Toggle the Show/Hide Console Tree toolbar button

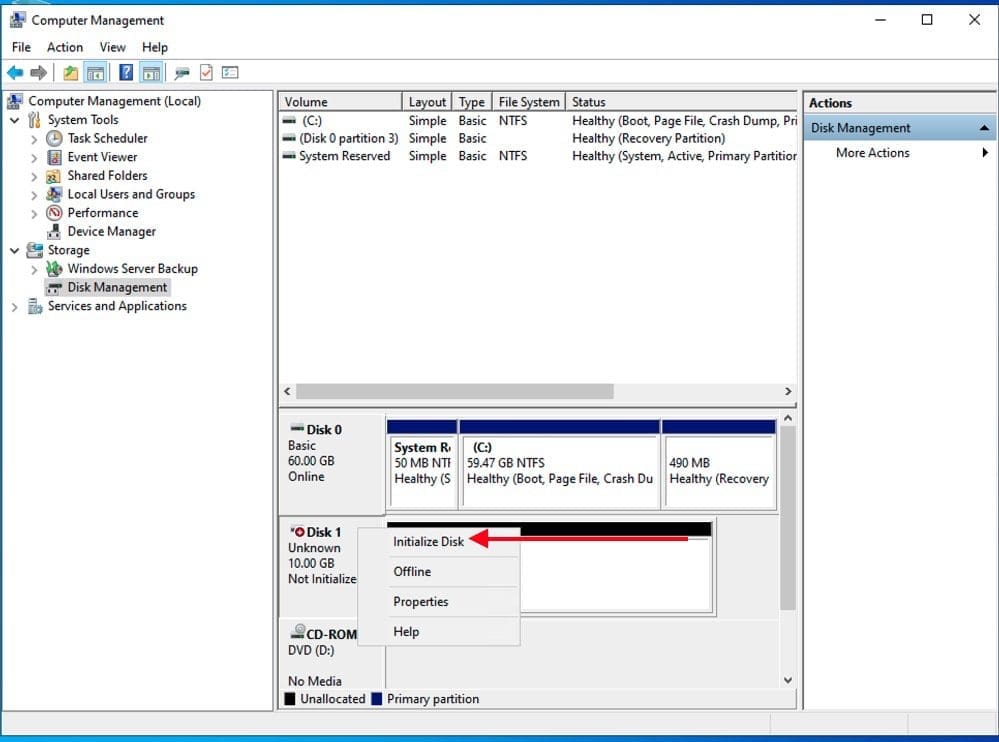click(96, 73)
